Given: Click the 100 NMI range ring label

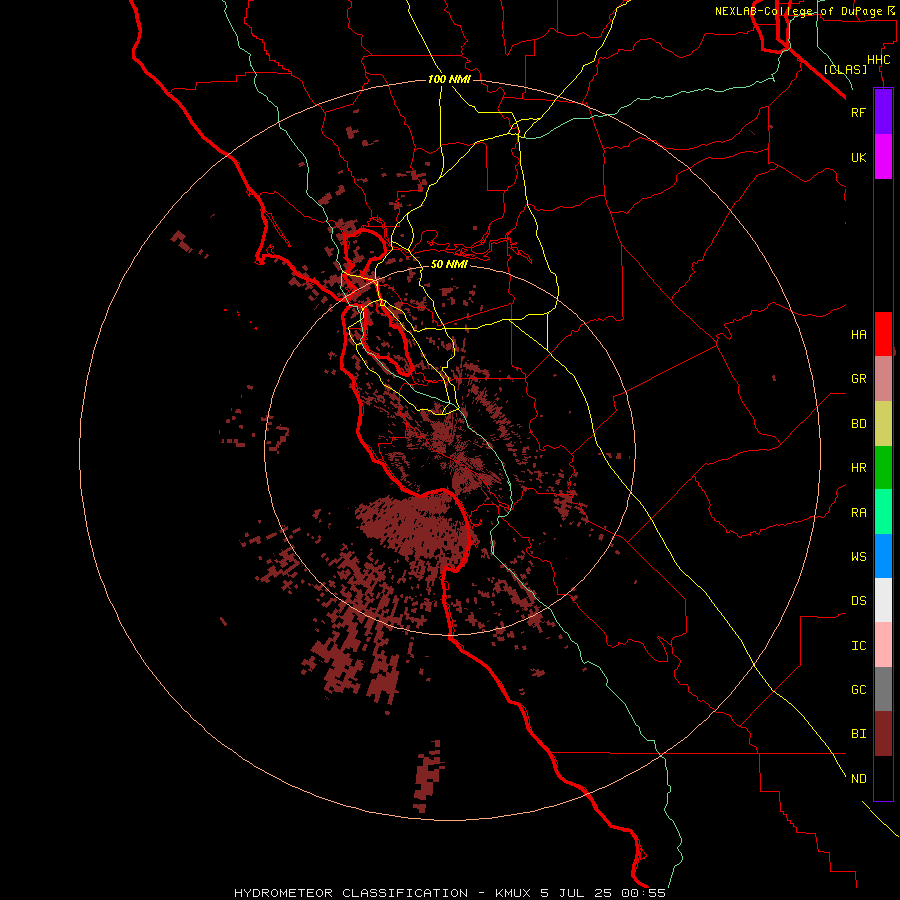Looking at the screenshot, I should click(x=449, y=79).
